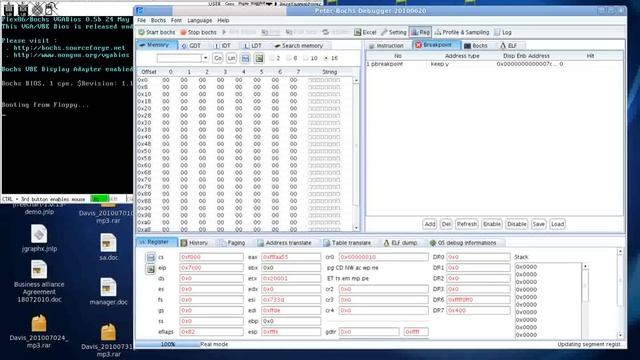The width and height of the screenshot is (640, 360).
Task: Click the Stack list scrollbar
Action: coord(585,301)
